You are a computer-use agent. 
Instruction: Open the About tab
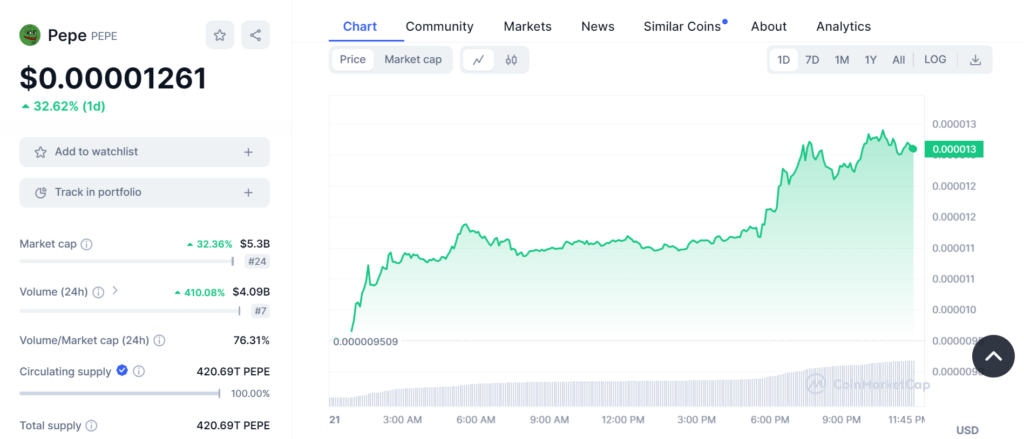click(769, 26)
